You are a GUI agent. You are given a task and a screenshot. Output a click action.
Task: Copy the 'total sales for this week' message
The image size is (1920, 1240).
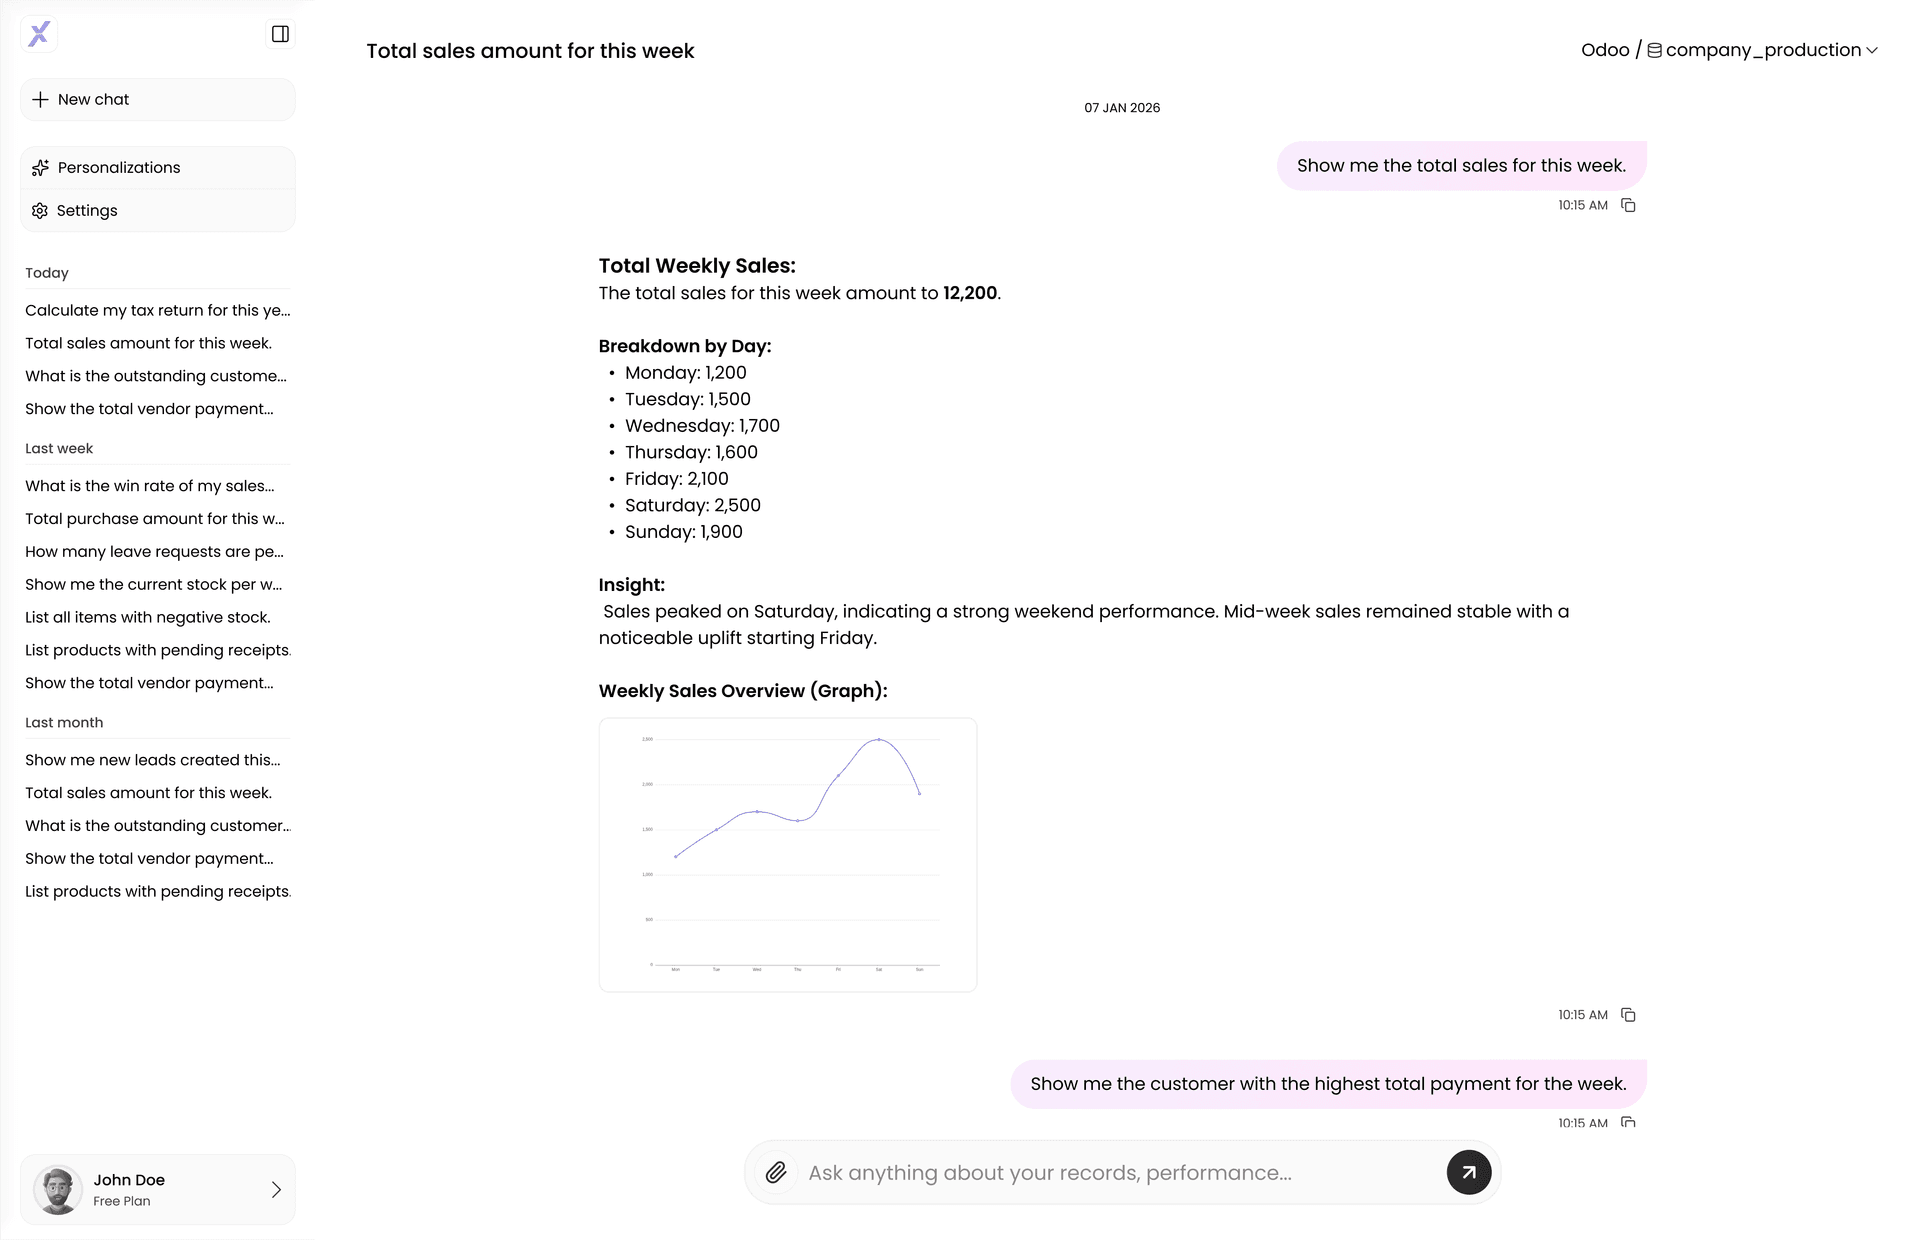coord(1628,206)
